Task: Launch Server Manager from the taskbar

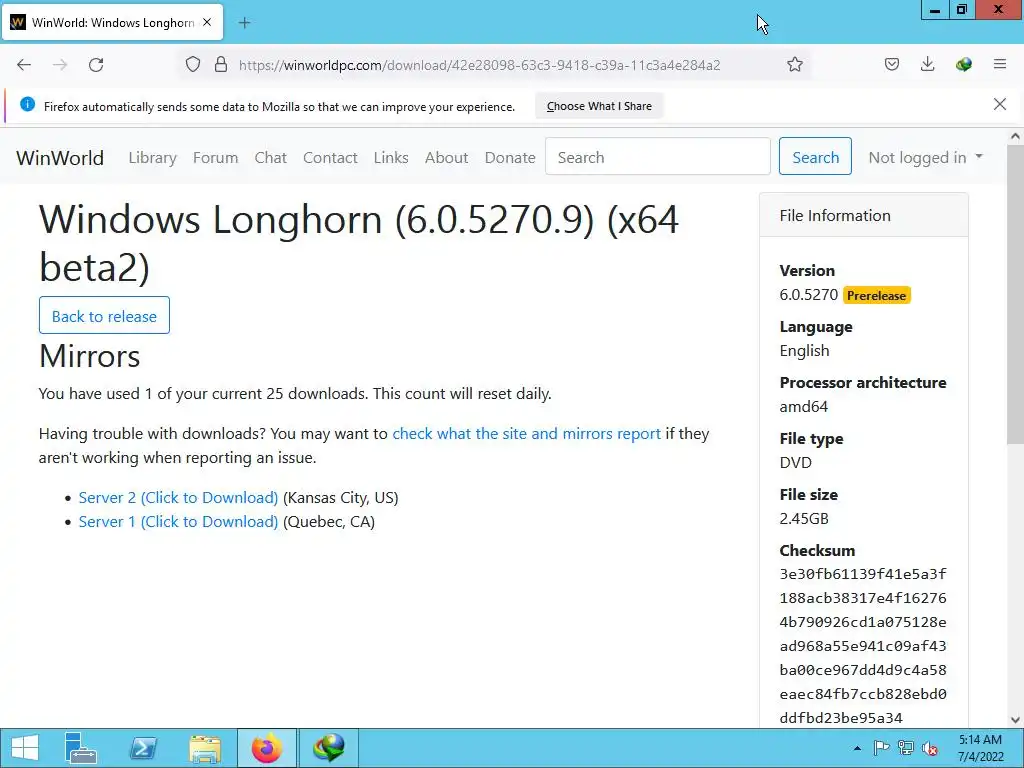Action: click(81, 748)
